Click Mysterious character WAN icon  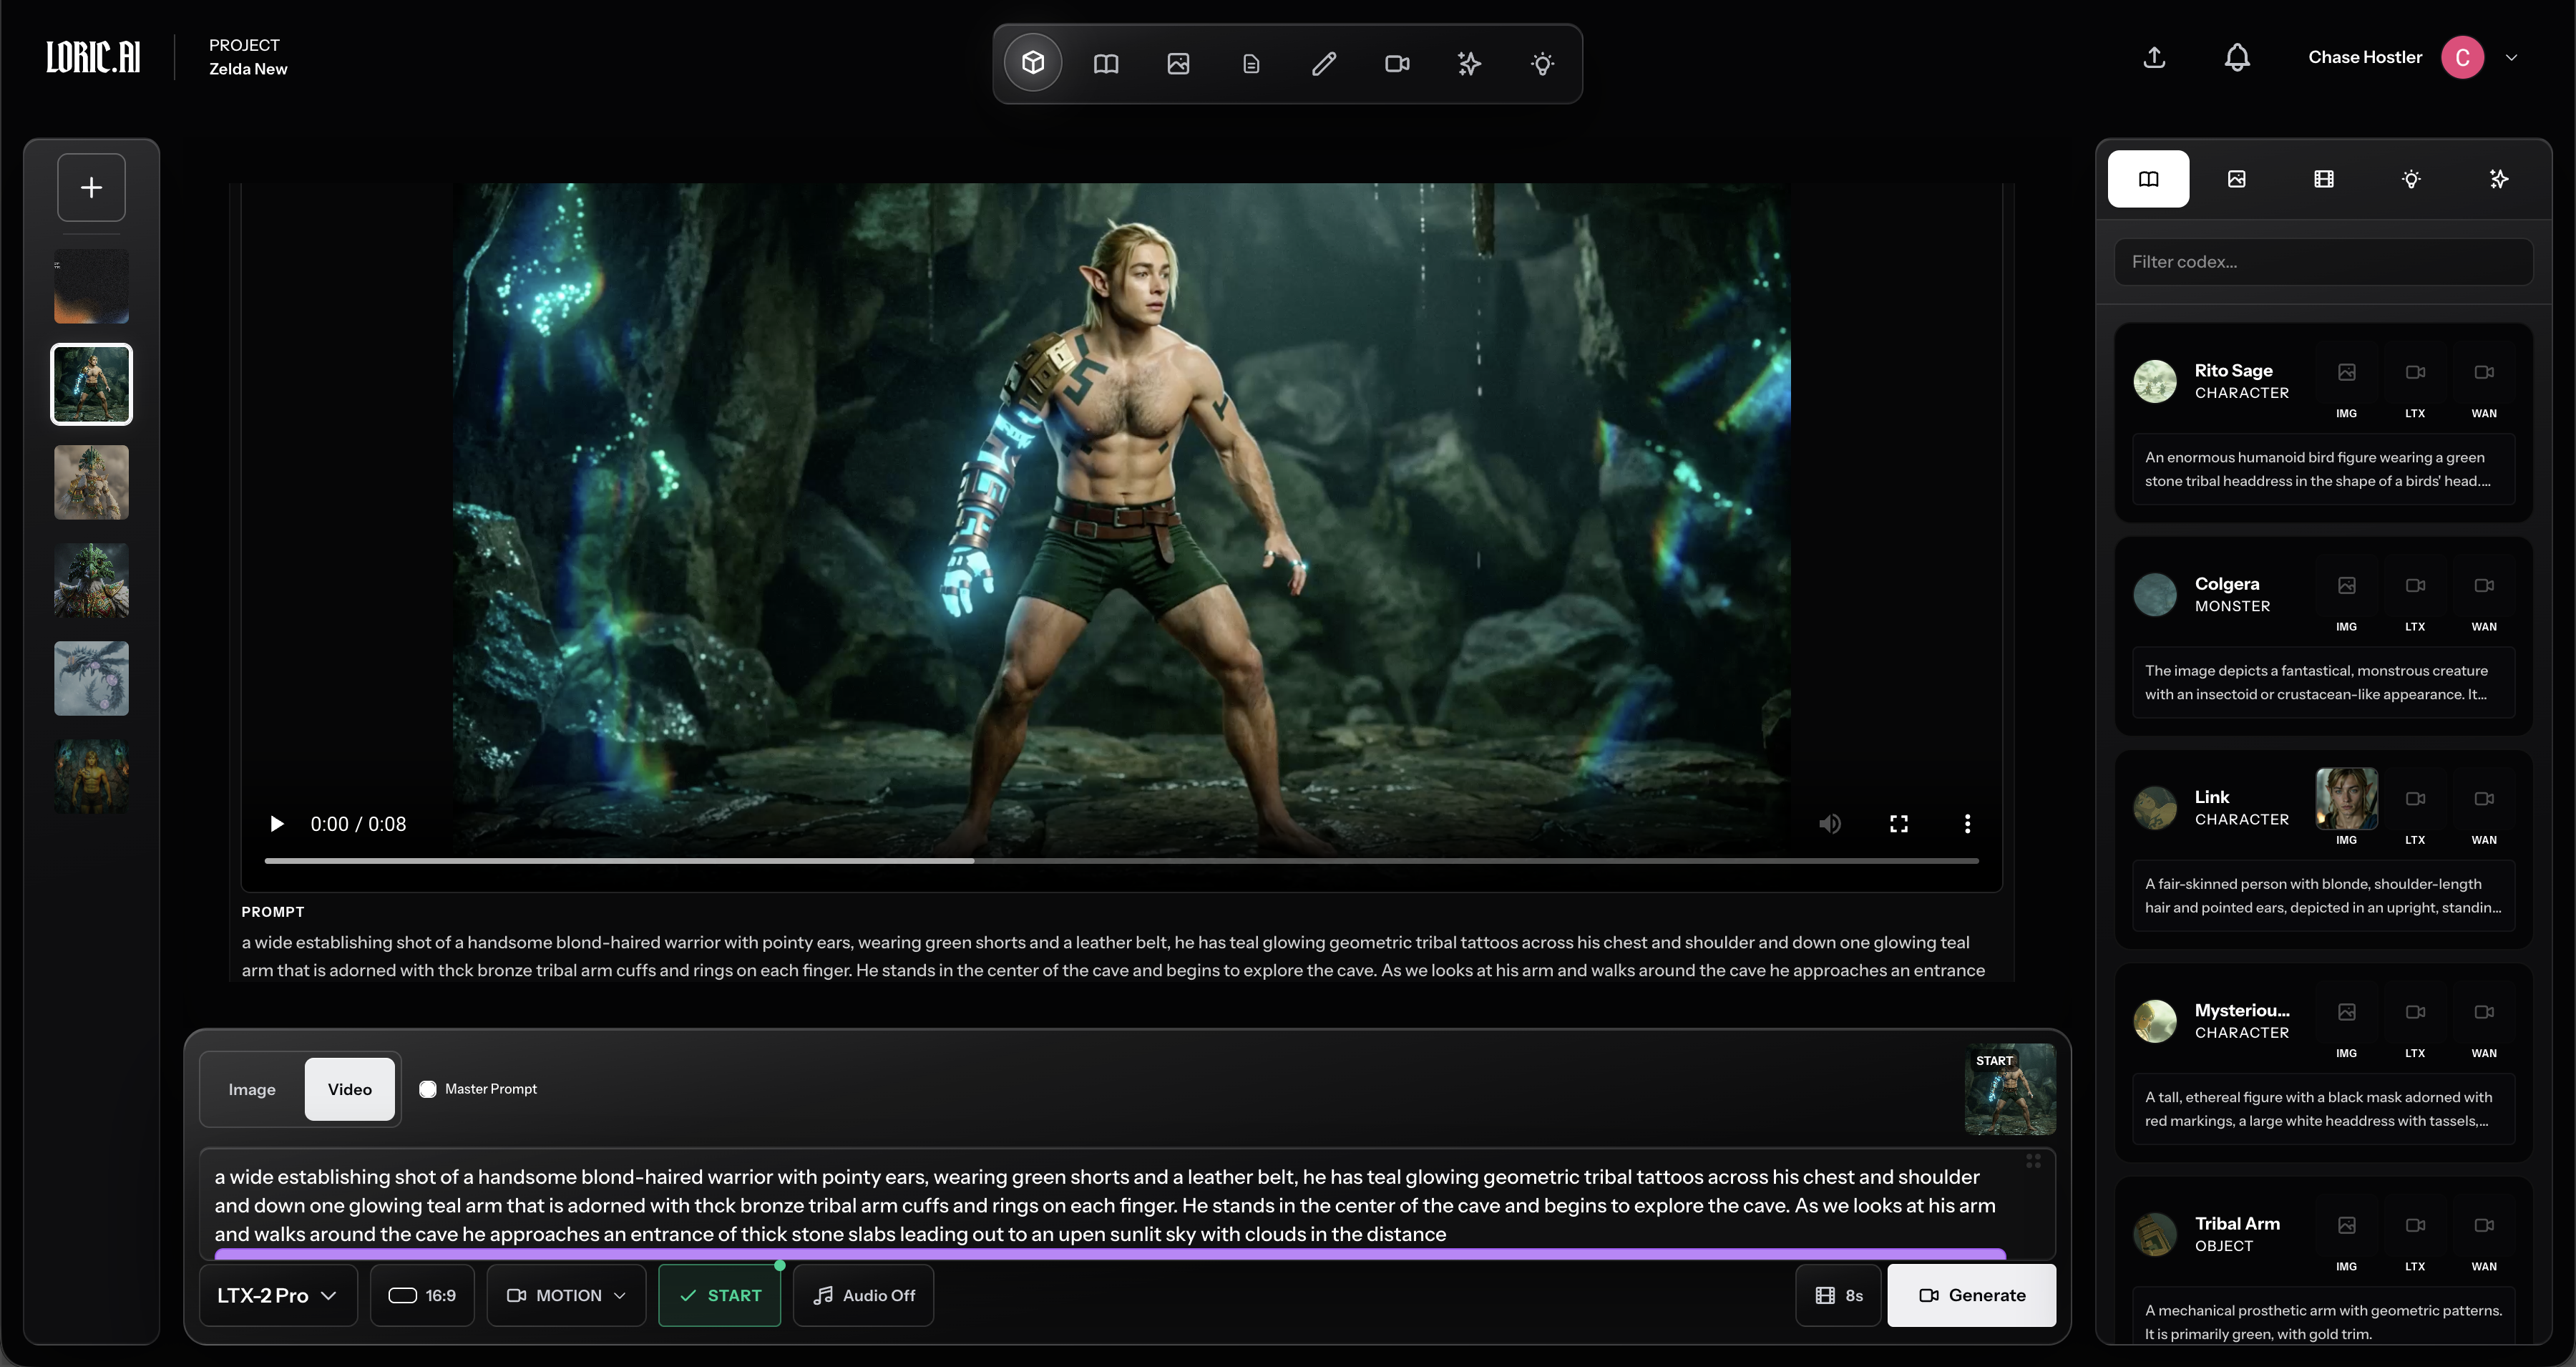[x=2484, y=1012]
